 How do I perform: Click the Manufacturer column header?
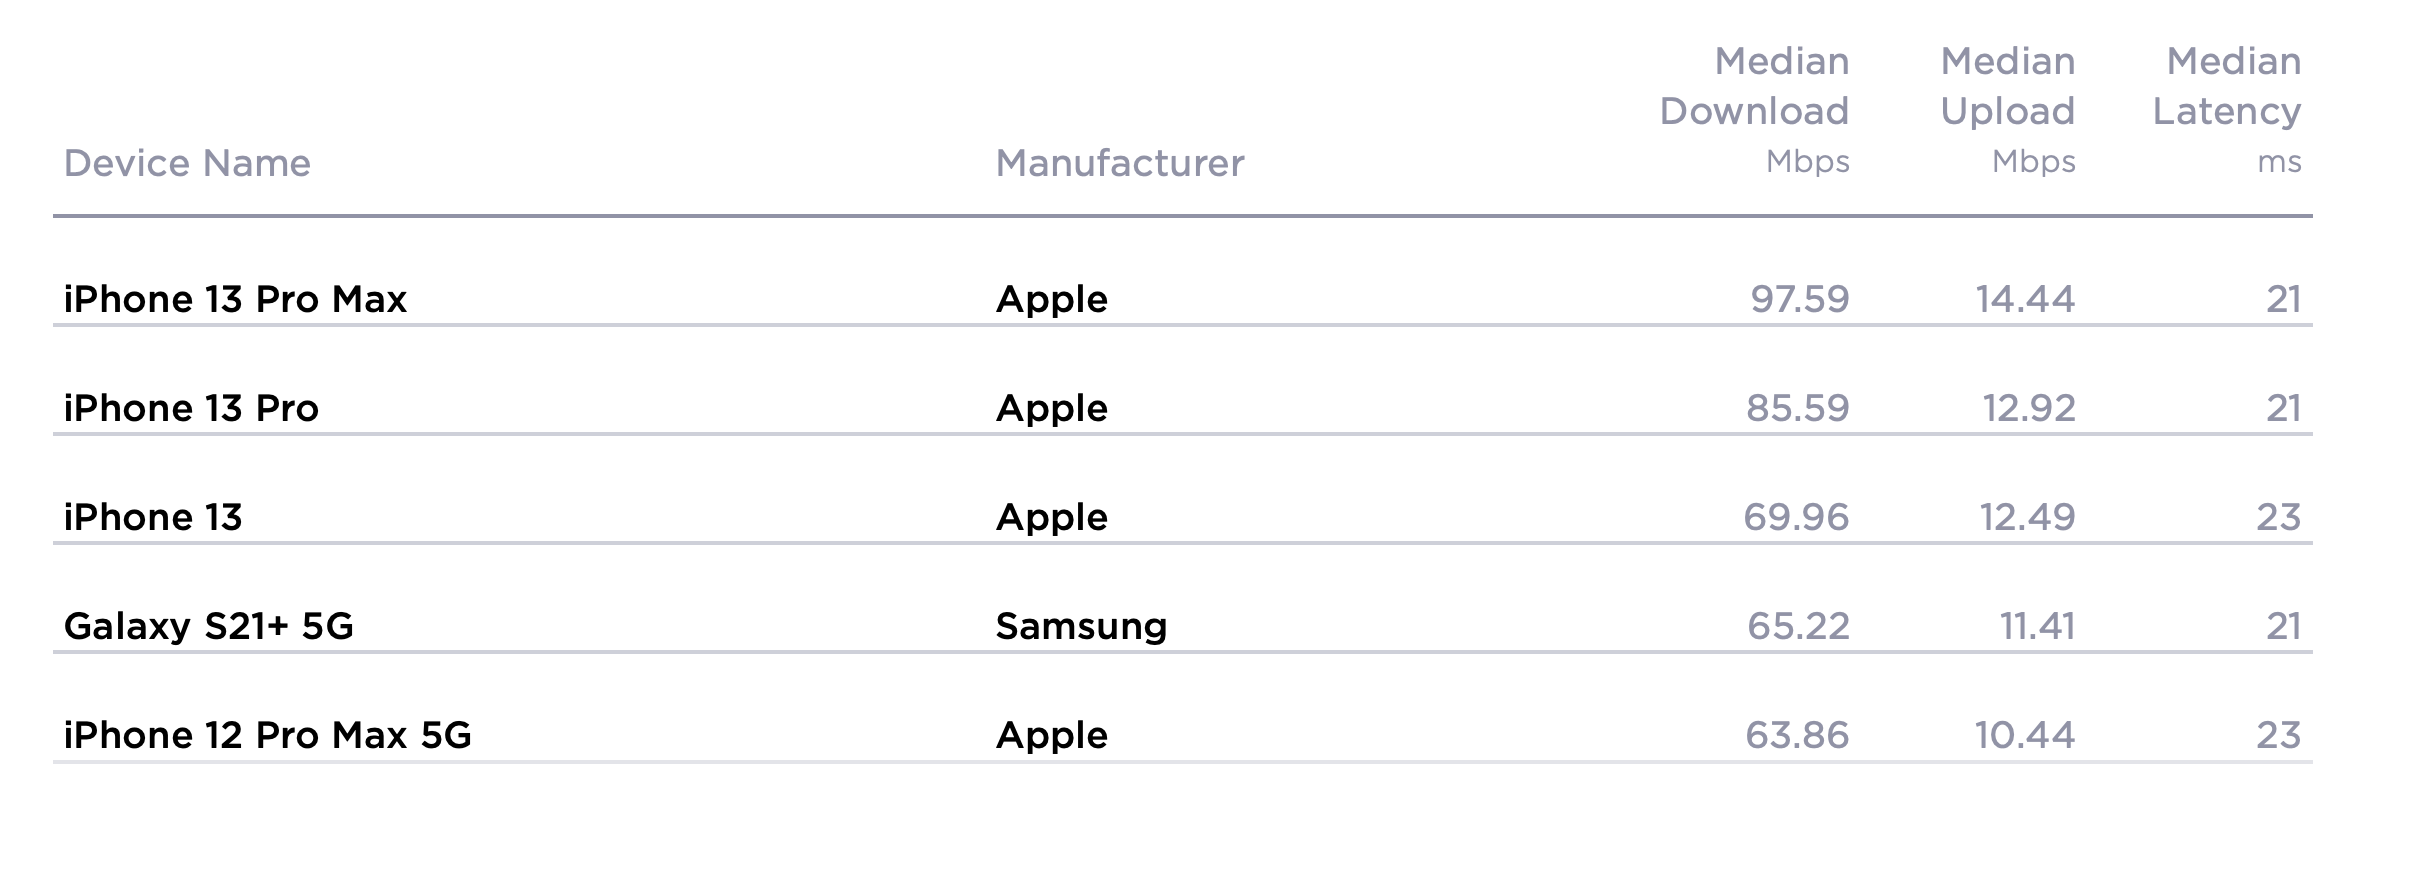[1120, 163]
